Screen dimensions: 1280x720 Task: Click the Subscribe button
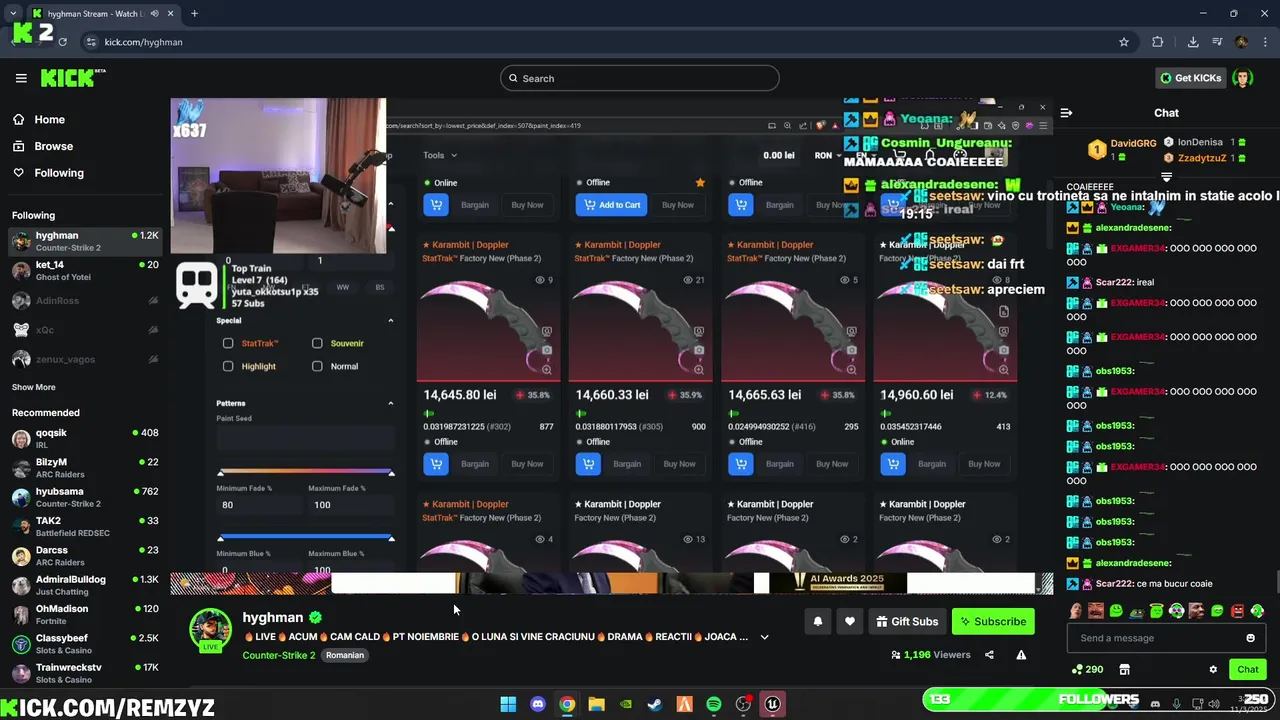tap(993, 621)
